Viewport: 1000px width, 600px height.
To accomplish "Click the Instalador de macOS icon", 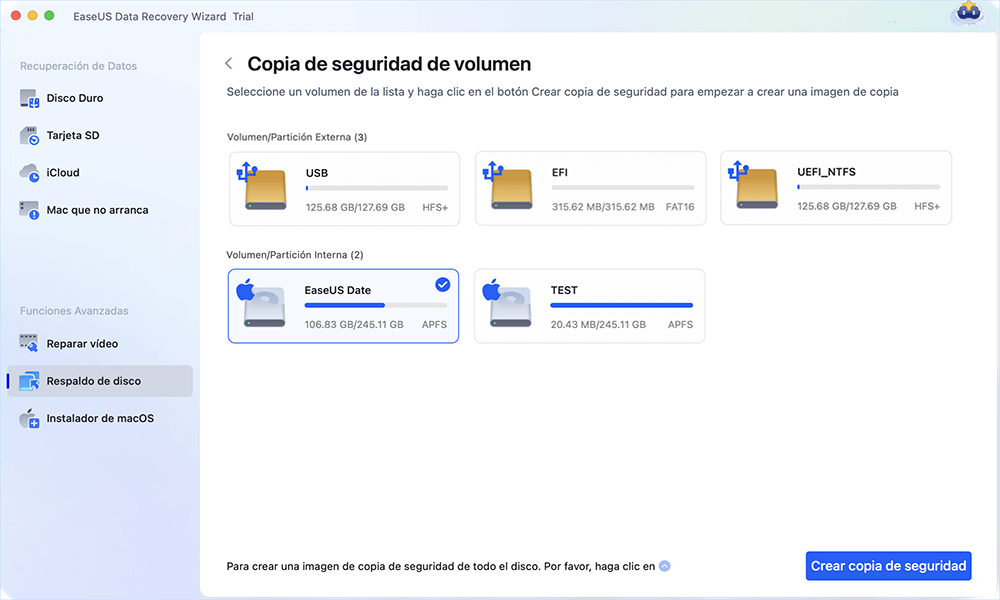I will pyautogui.click(x=29, y=418).
